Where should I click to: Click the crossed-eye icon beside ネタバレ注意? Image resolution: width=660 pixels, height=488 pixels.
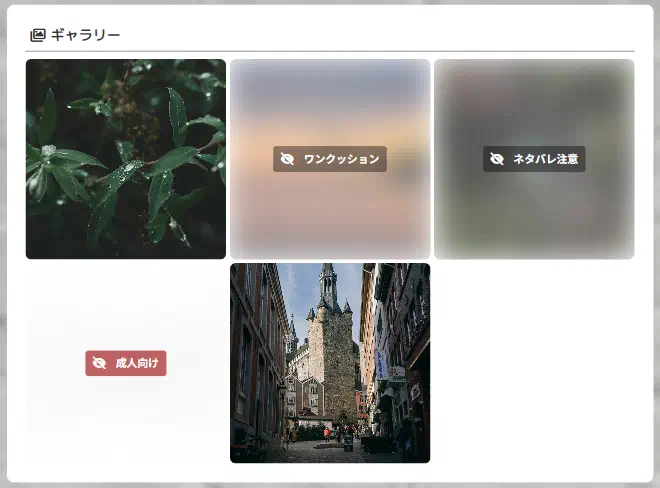497,159
